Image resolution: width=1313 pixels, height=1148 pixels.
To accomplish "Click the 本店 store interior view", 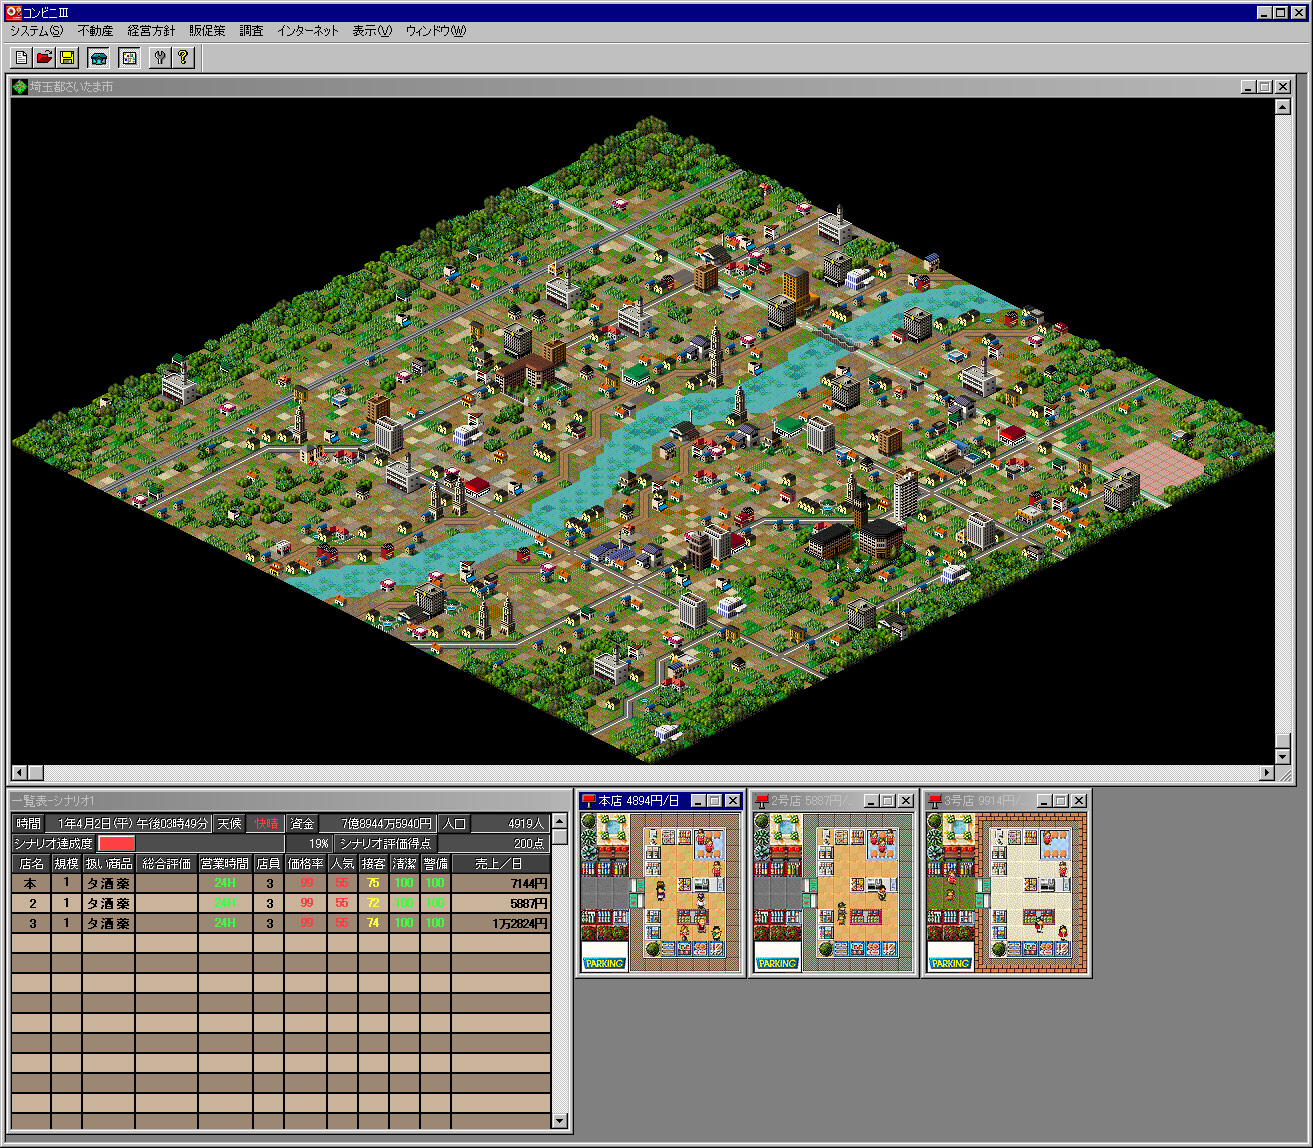I will pos(660,892).
